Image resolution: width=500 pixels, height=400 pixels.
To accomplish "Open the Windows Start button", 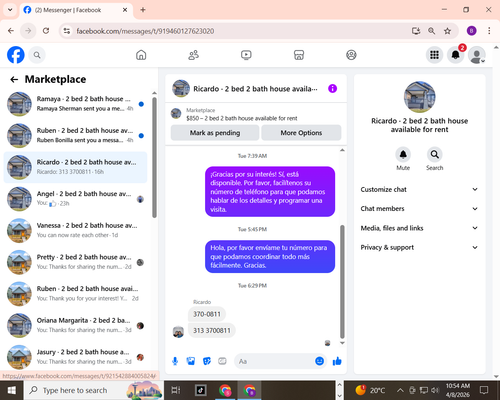I will [11, 390].
